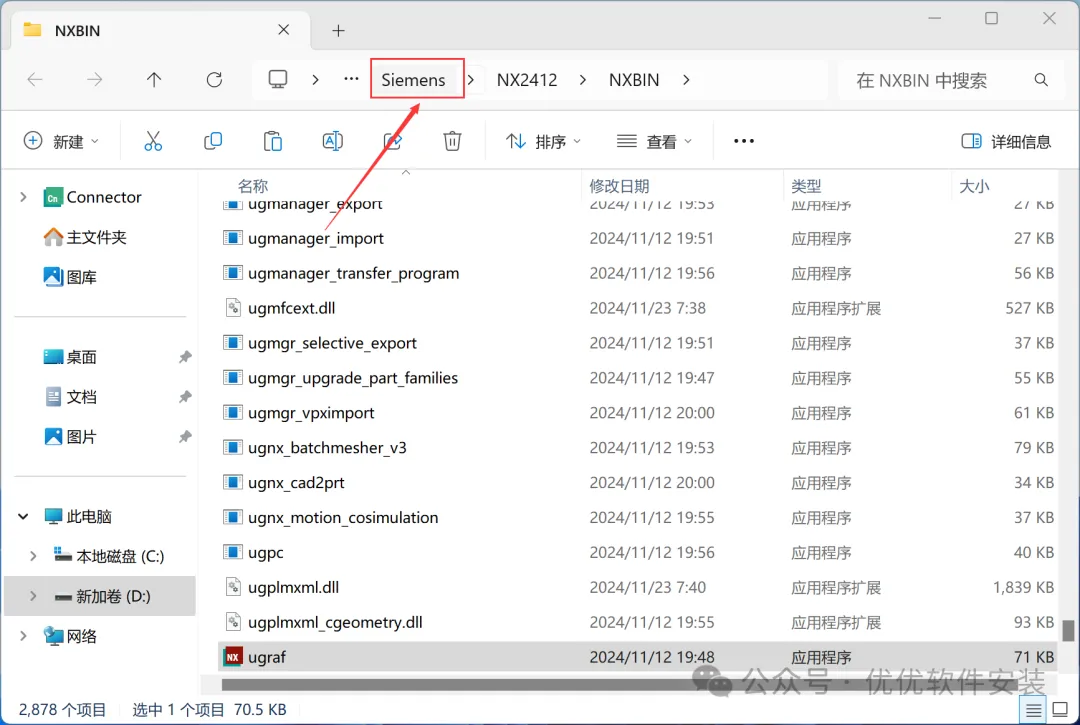Open Connector in navigation pane
The height and width of the screenshot is (725, 1080).
(x=103, y=198)
